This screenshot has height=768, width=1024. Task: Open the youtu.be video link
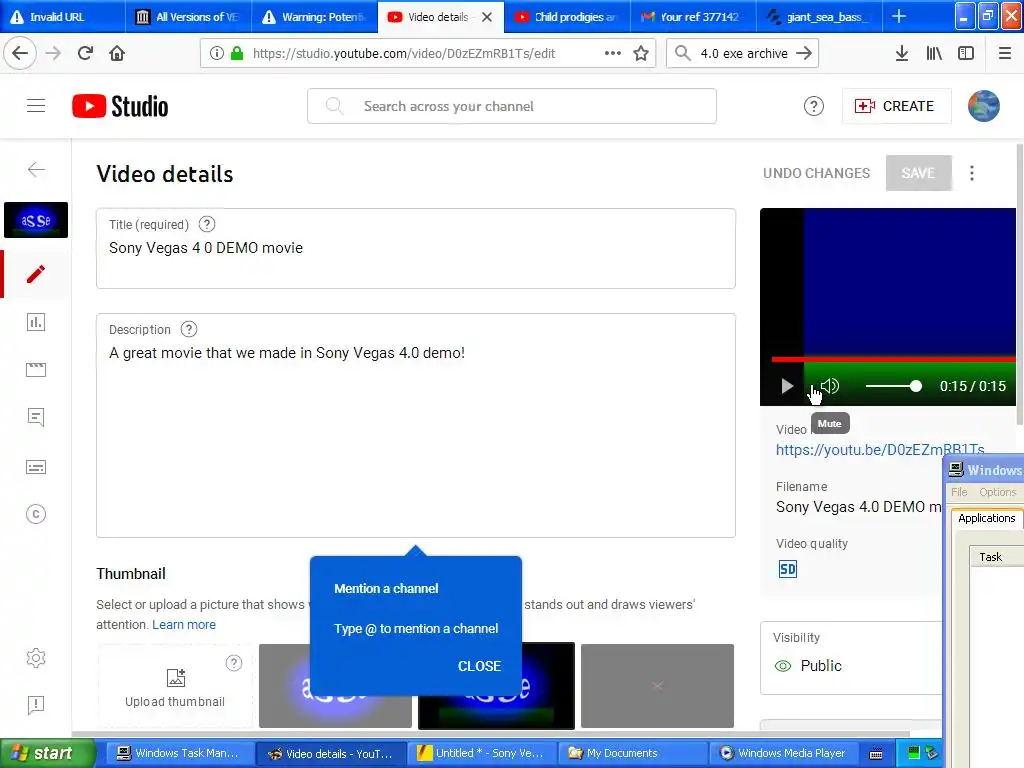click(880, 449)
